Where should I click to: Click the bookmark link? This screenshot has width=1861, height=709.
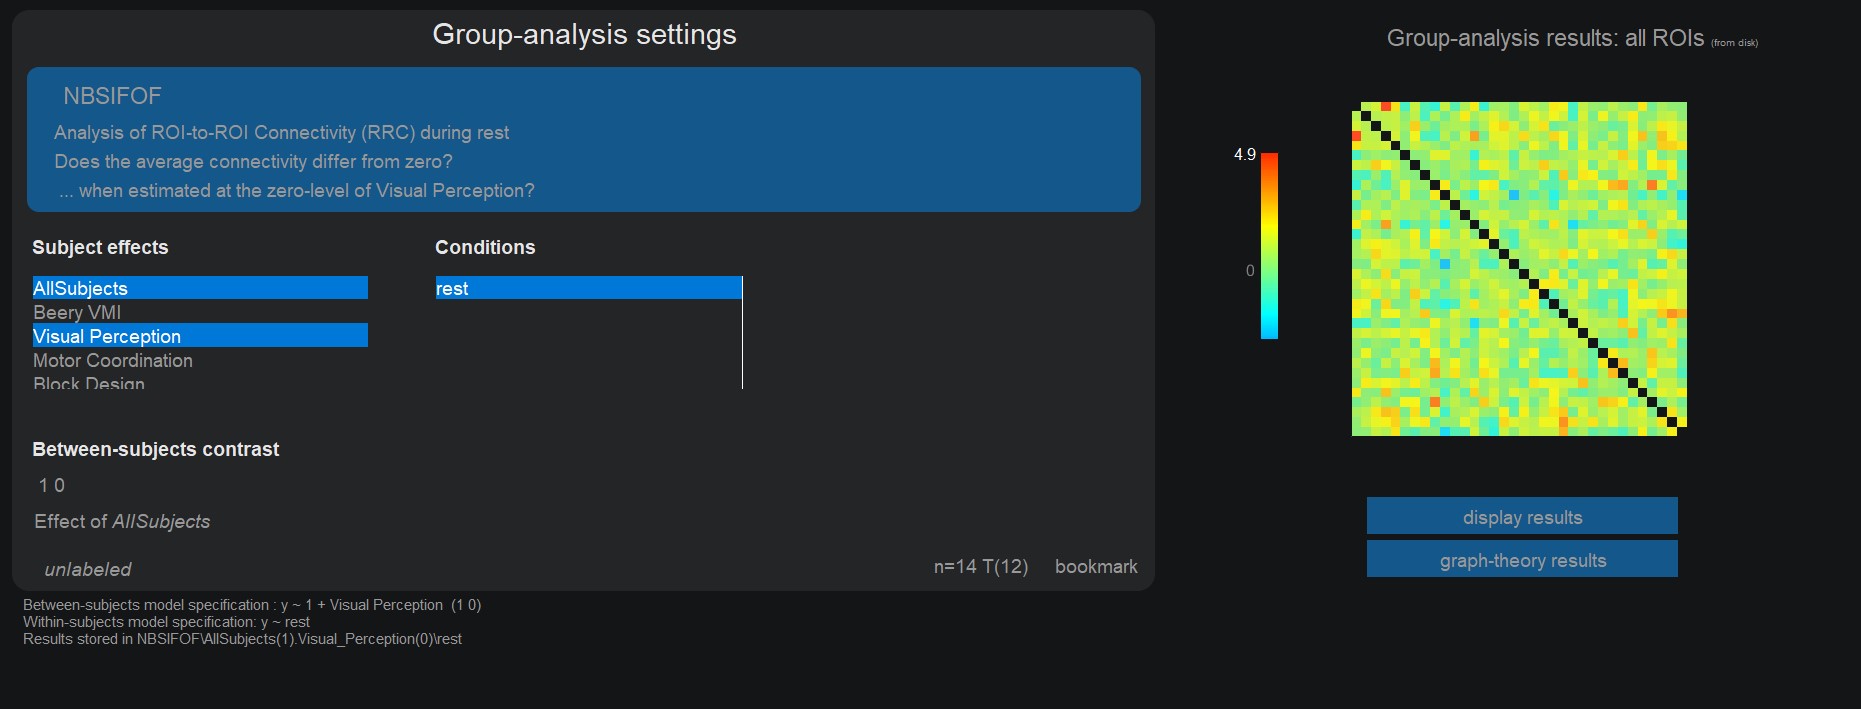click(1096, 566)
